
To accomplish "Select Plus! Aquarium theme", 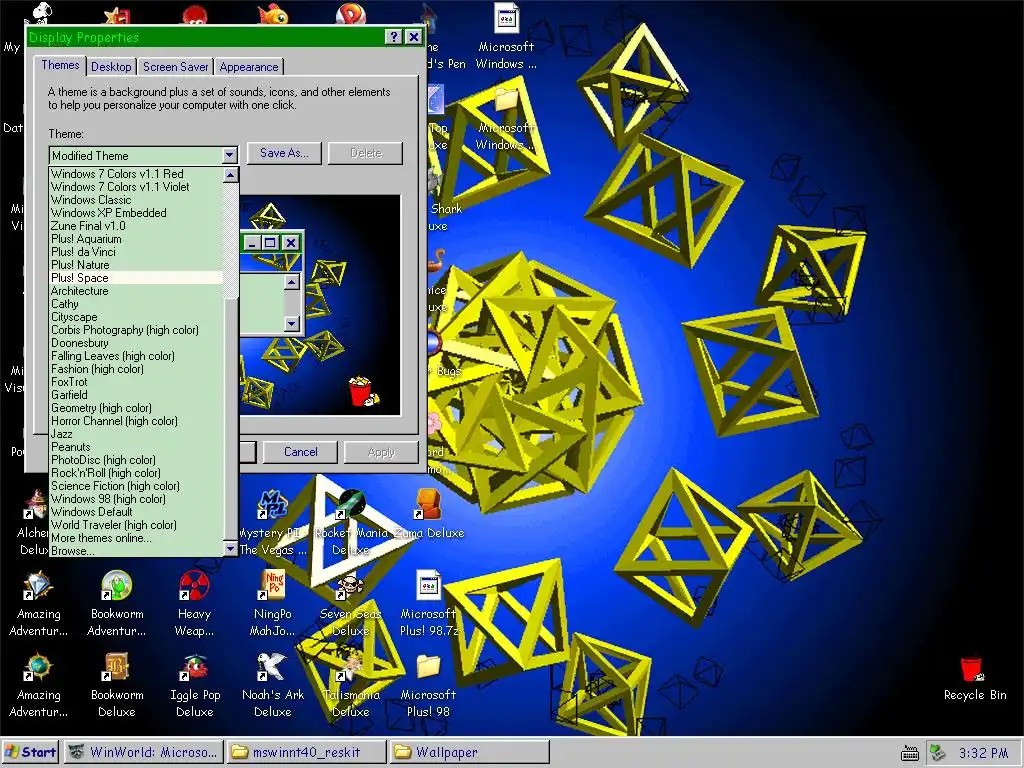I will [136, 239].
